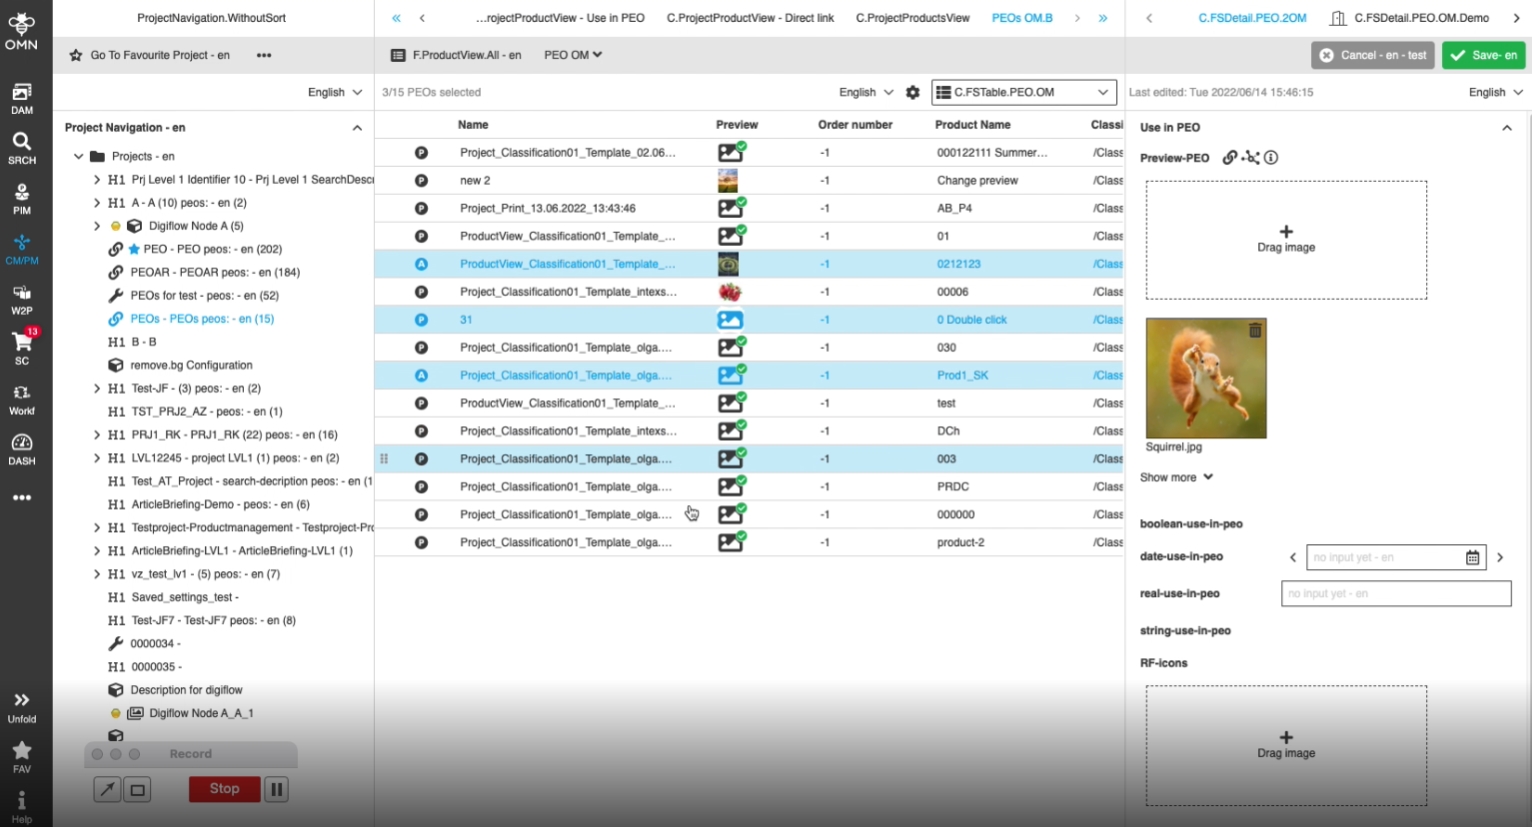Open the SRCH search module
Viewport: 1532px width, 827px height.
[21, 148]
